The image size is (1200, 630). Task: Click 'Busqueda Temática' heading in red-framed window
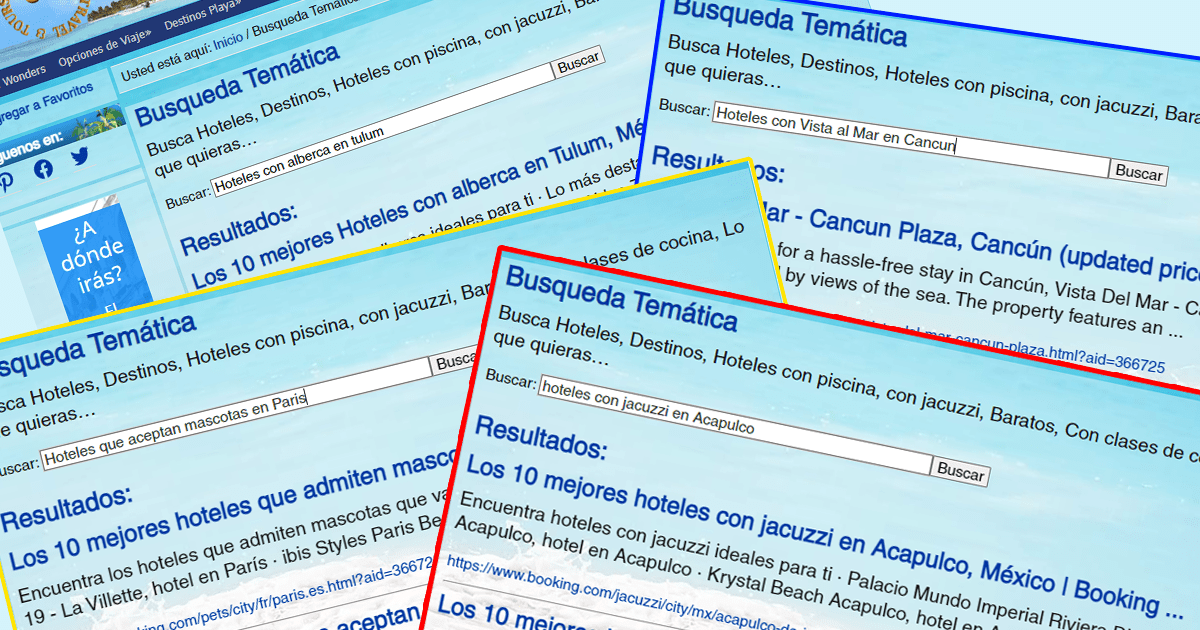(621, 300)
